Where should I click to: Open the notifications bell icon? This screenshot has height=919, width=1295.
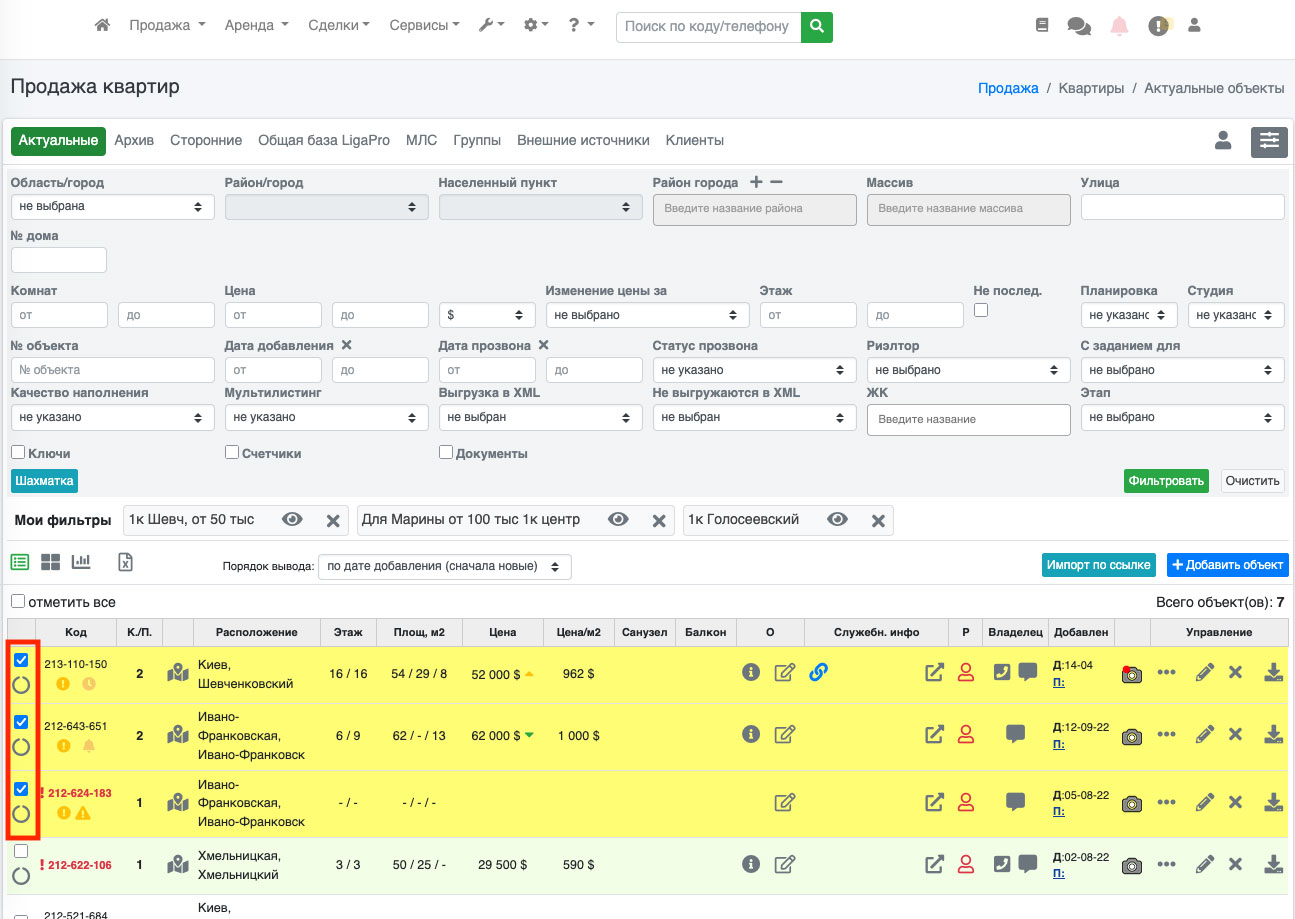(1119, 27)
